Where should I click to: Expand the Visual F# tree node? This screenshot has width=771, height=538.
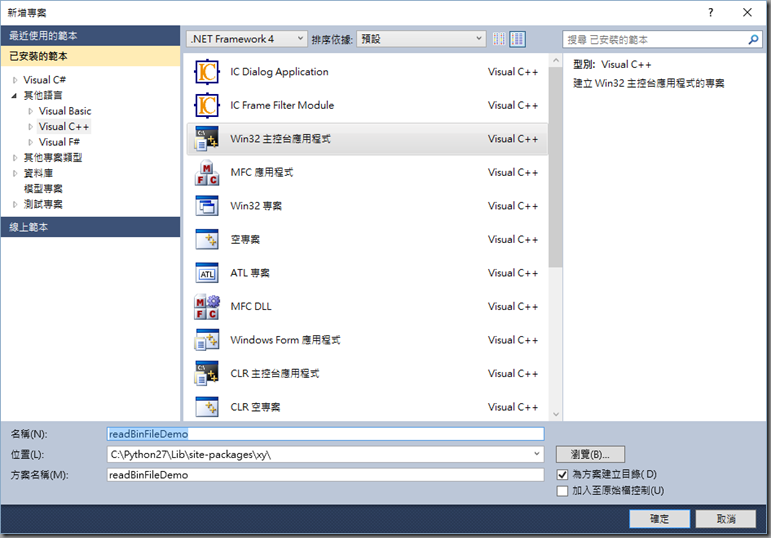tap(30, 142)
